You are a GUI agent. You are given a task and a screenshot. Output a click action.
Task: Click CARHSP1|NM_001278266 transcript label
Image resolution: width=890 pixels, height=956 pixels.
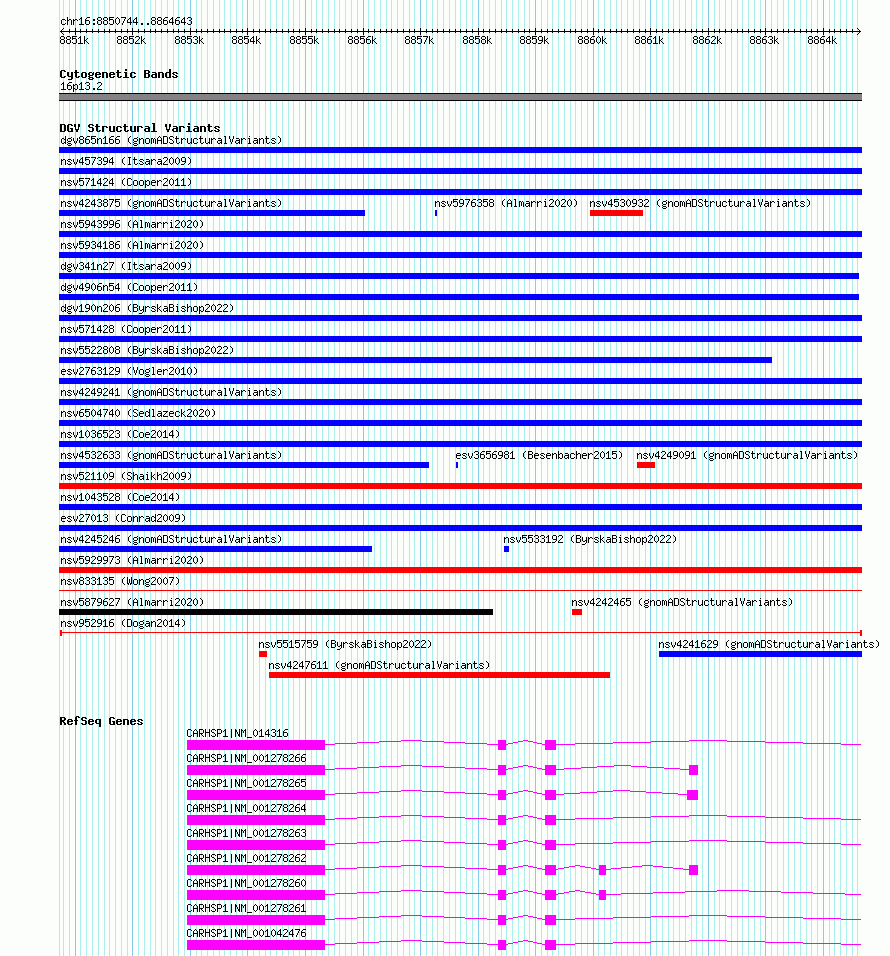[246, 758]
